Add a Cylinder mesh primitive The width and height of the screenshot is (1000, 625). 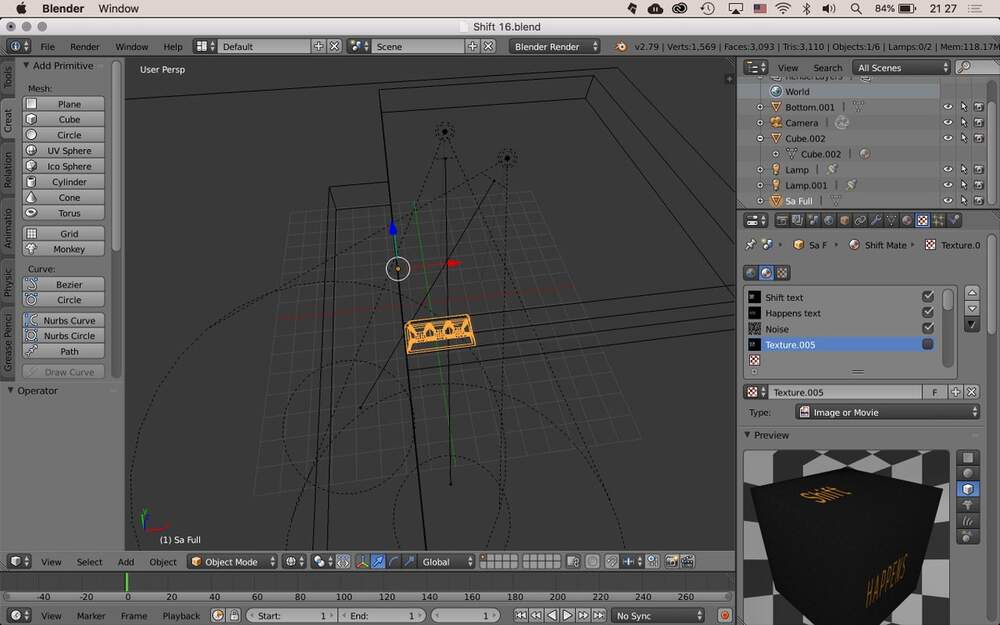63,182
